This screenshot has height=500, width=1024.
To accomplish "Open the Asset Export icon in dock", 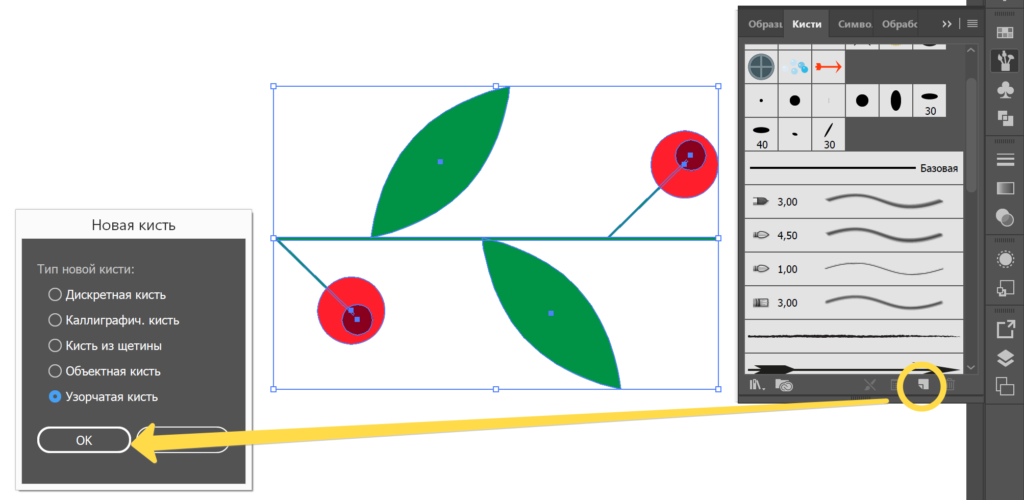I will click(x=1004, y=329).
